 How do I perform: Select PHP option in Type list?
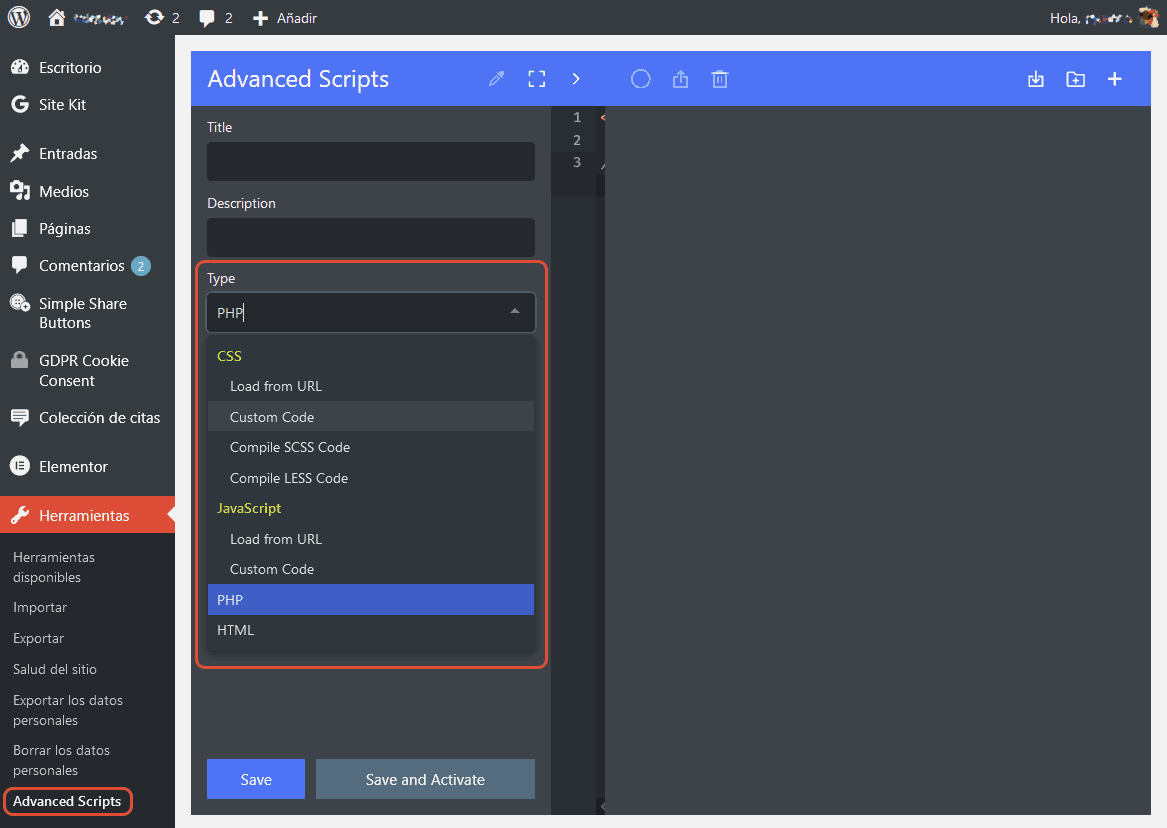click(370, 600)
